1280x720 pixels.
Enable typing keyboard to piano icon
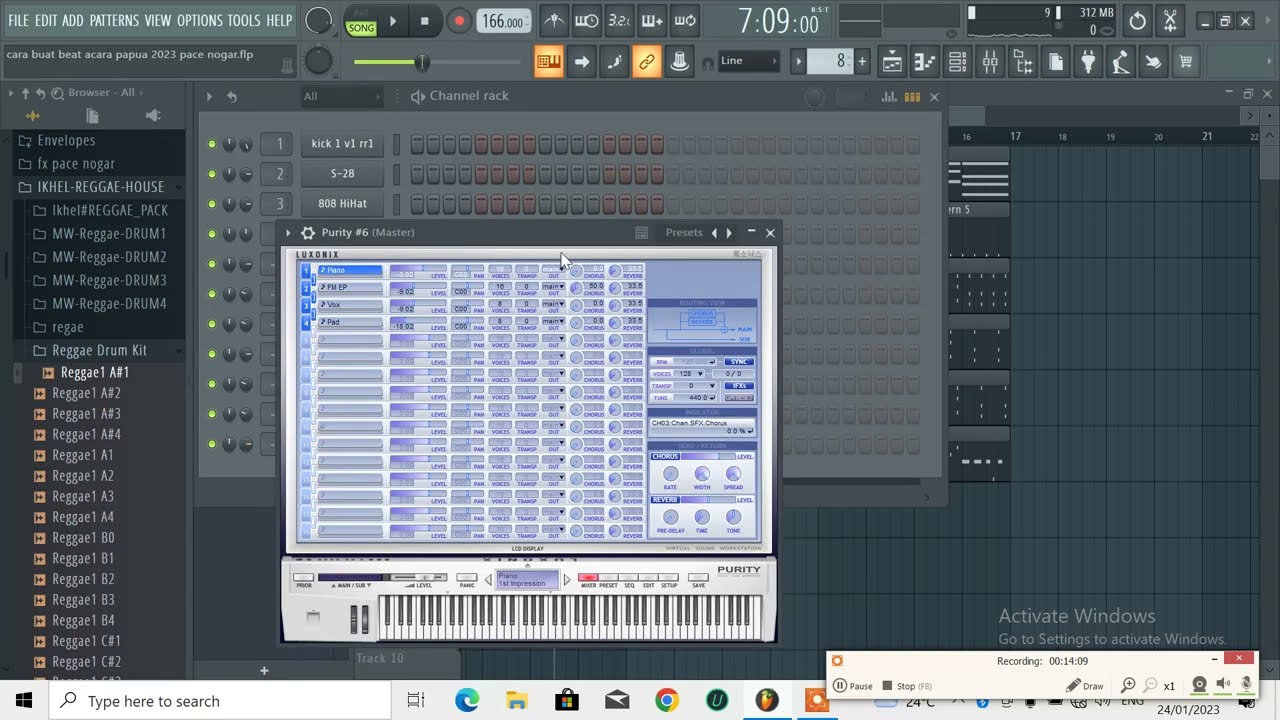click(548, 62)
